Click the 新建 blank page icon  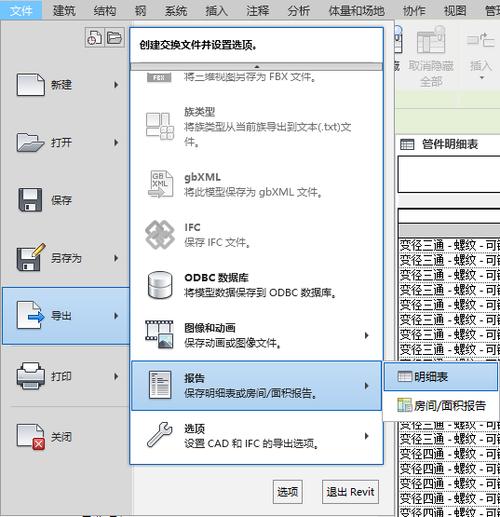[x=31, y=85]
